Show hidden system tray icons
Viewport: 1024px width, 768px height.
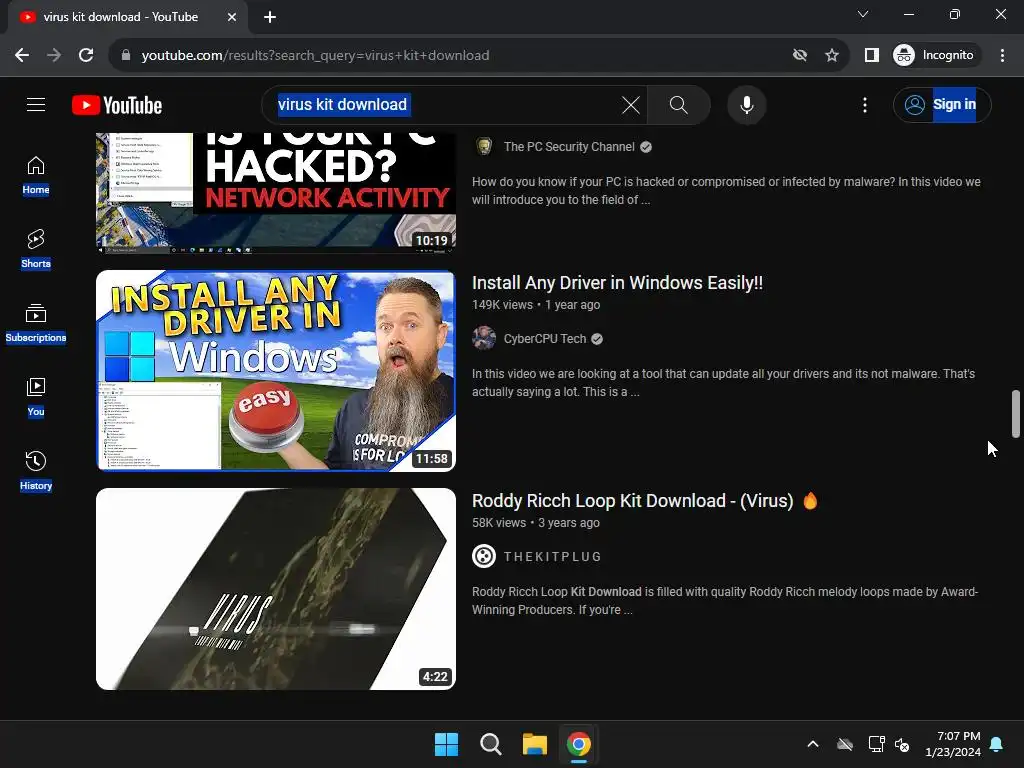(813, 744)
